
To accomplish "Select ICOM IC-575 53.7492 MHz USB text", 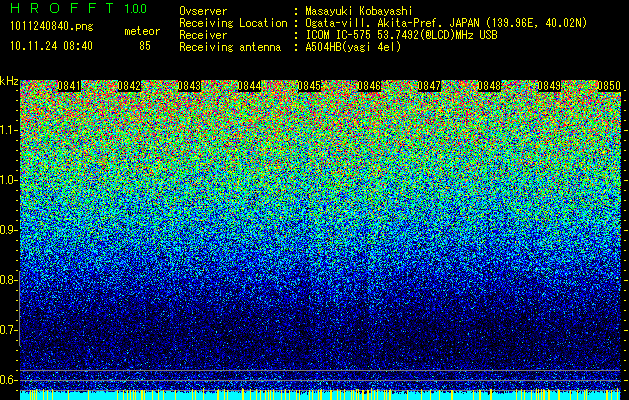I will click(x=401, y=35).
